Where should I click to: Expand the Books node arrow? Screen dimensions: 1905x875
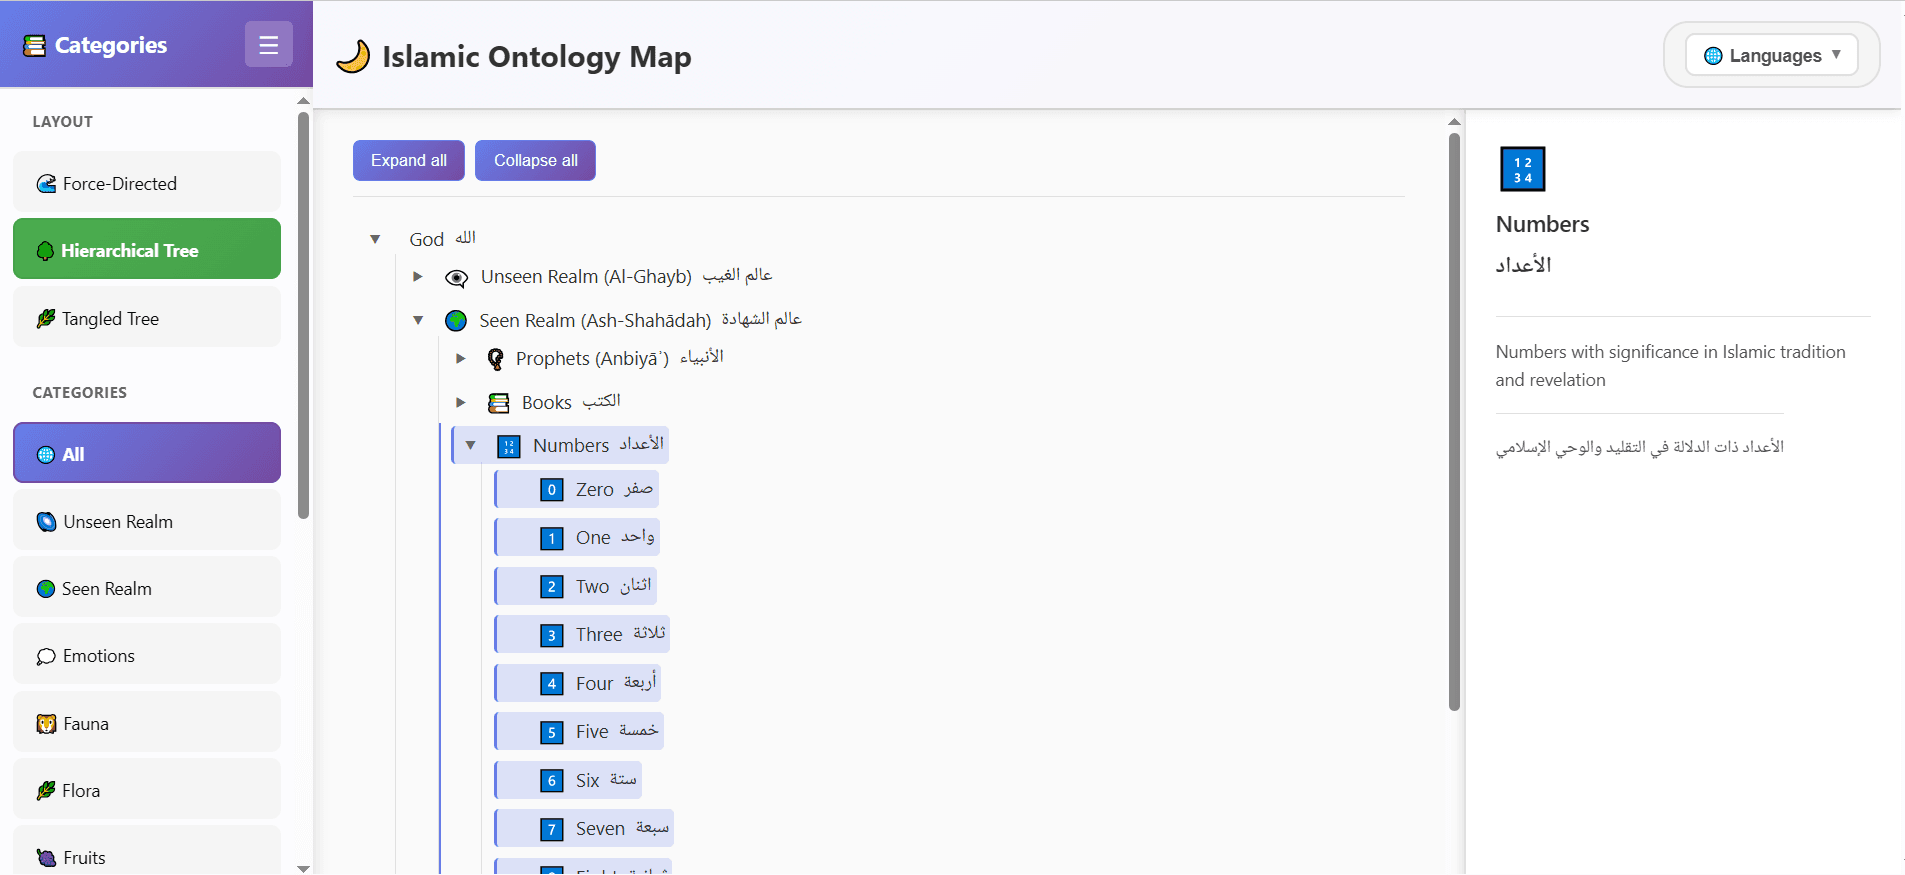[461, 402]
